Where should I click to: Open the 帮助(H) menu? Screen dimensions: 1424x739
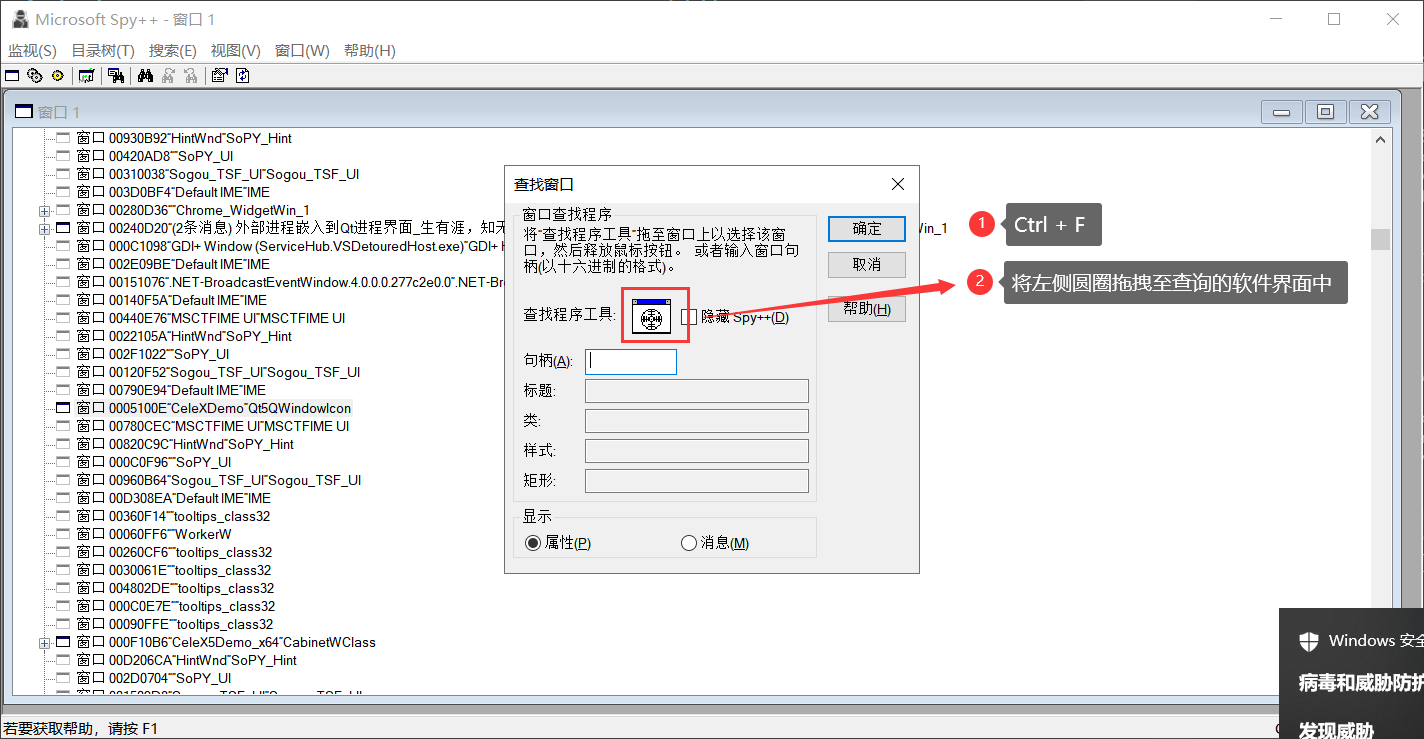click(x=370, y=51)
